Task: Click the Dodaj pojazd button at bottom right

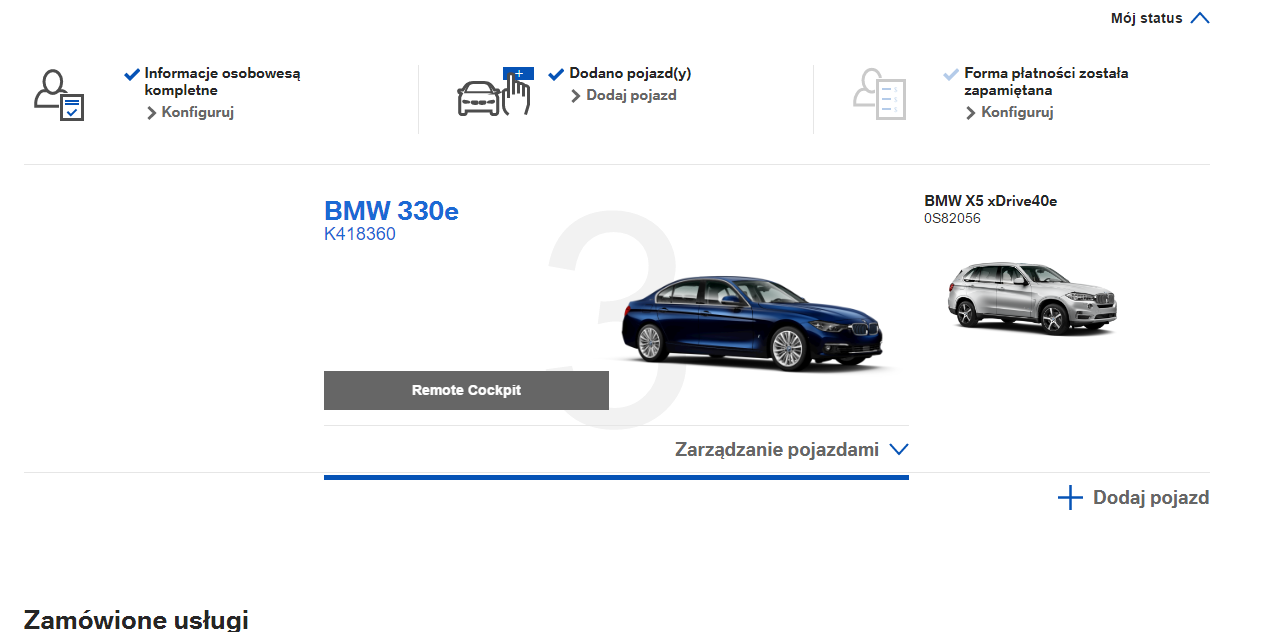Action: coord(1133,498)
